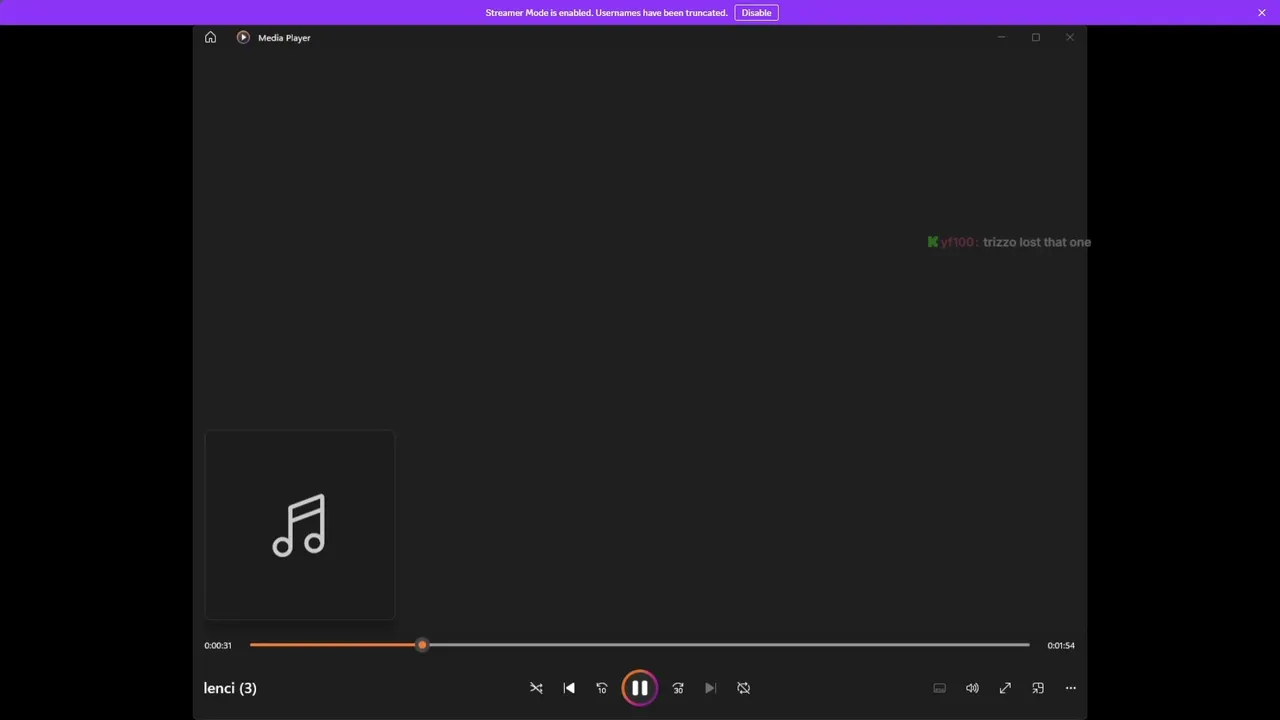Skip back 10 seconds
This screenshot has height=720, width=1280.
pyautogui.click(x=602, y=688)
